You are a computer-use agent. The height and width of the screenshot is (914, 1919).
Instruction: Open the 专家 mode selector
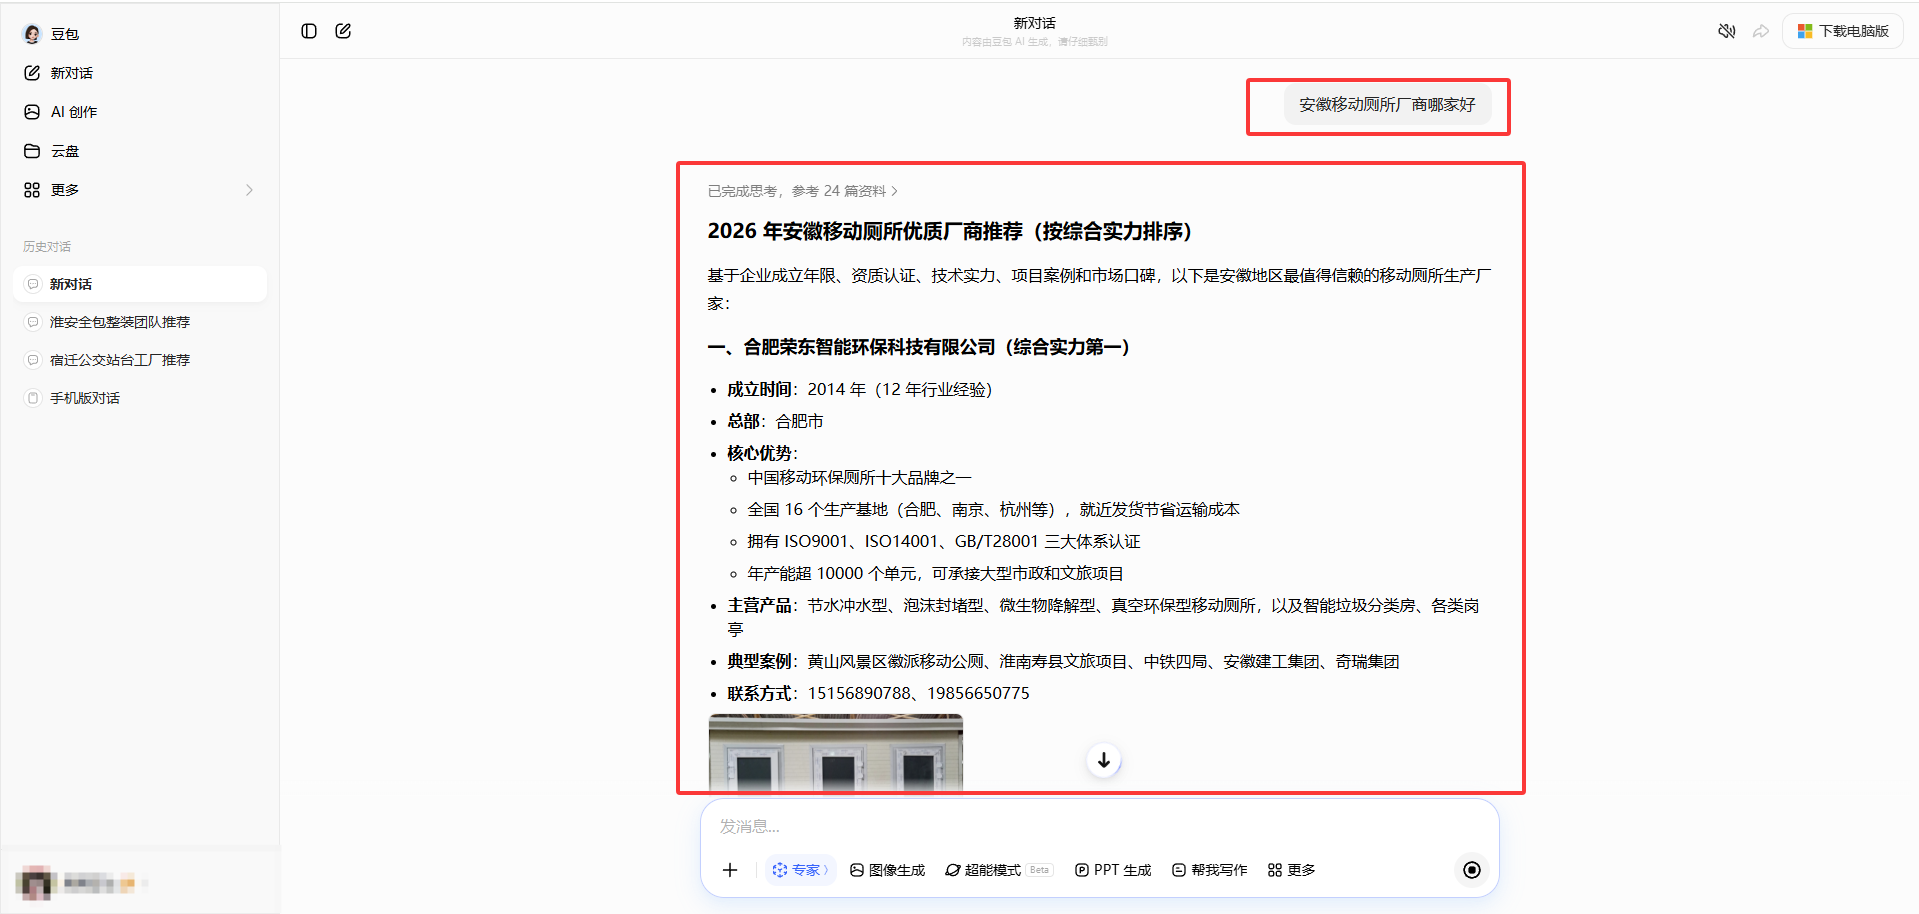800,870
